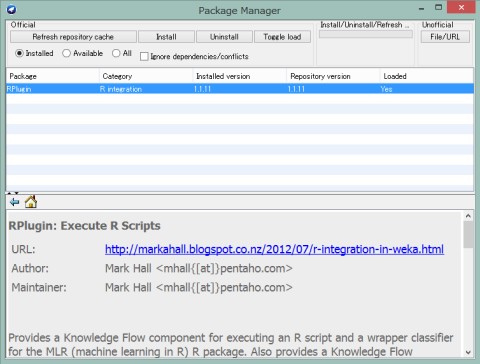Click the description pane scrollbar thumb
Image resolution: width=480 pixels, height=364 pixels.
point(468,234)
